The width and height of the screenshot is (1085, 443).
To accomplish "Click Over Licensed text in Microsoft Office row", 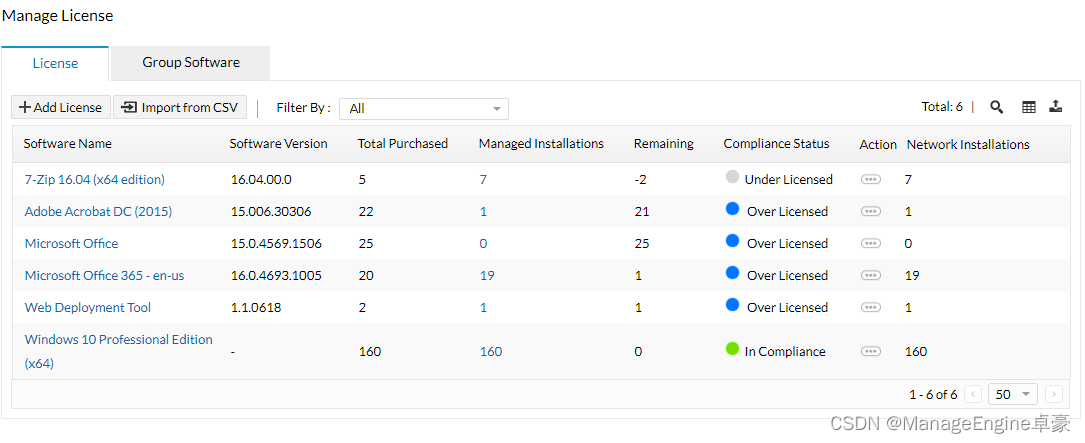I will [x=787, y=243].
